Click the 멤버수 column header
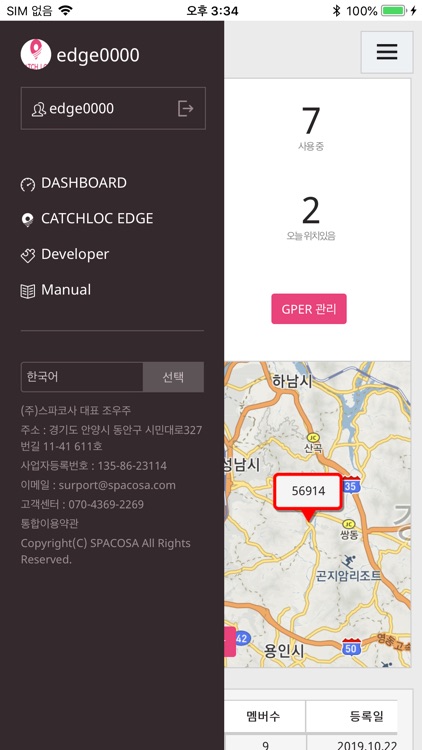This screenshot has width=422, height=750. pyautogui.click(x=263, y=716)
